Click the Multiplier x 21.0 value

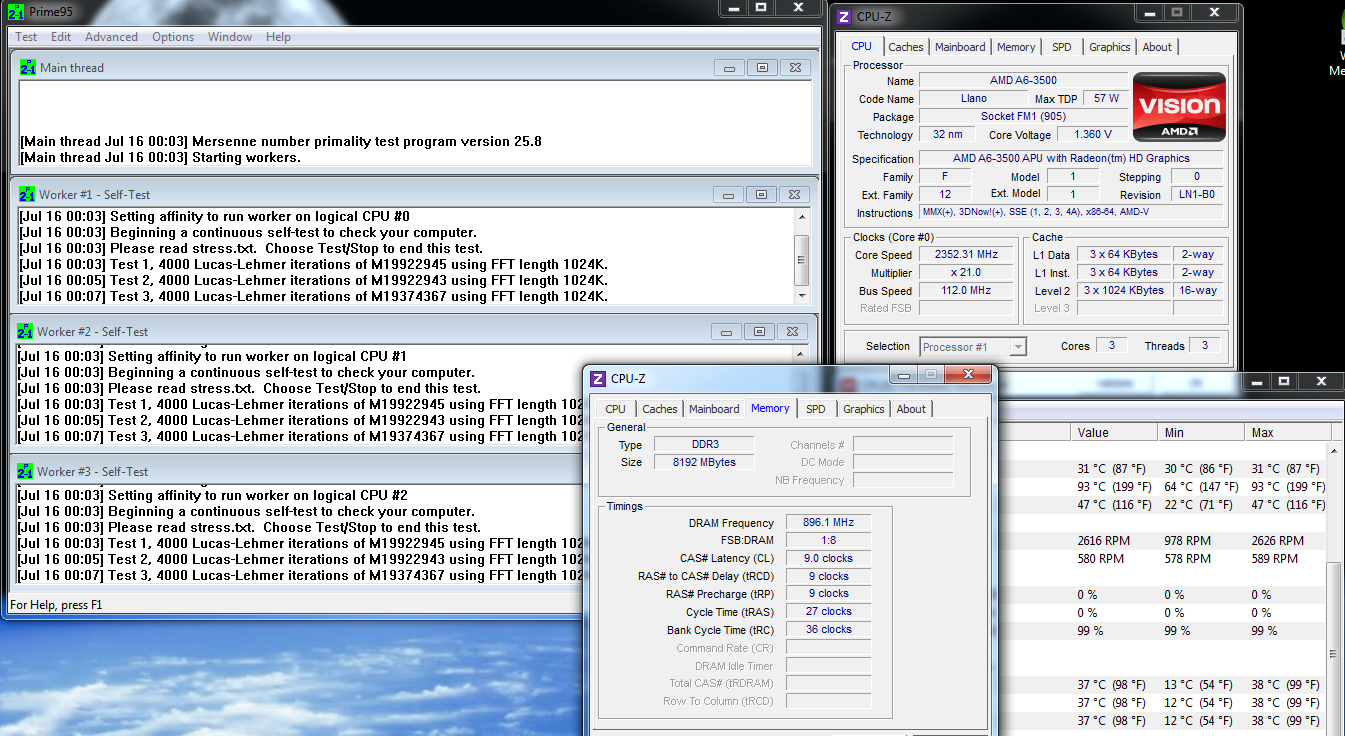click(x=966, y=273)
